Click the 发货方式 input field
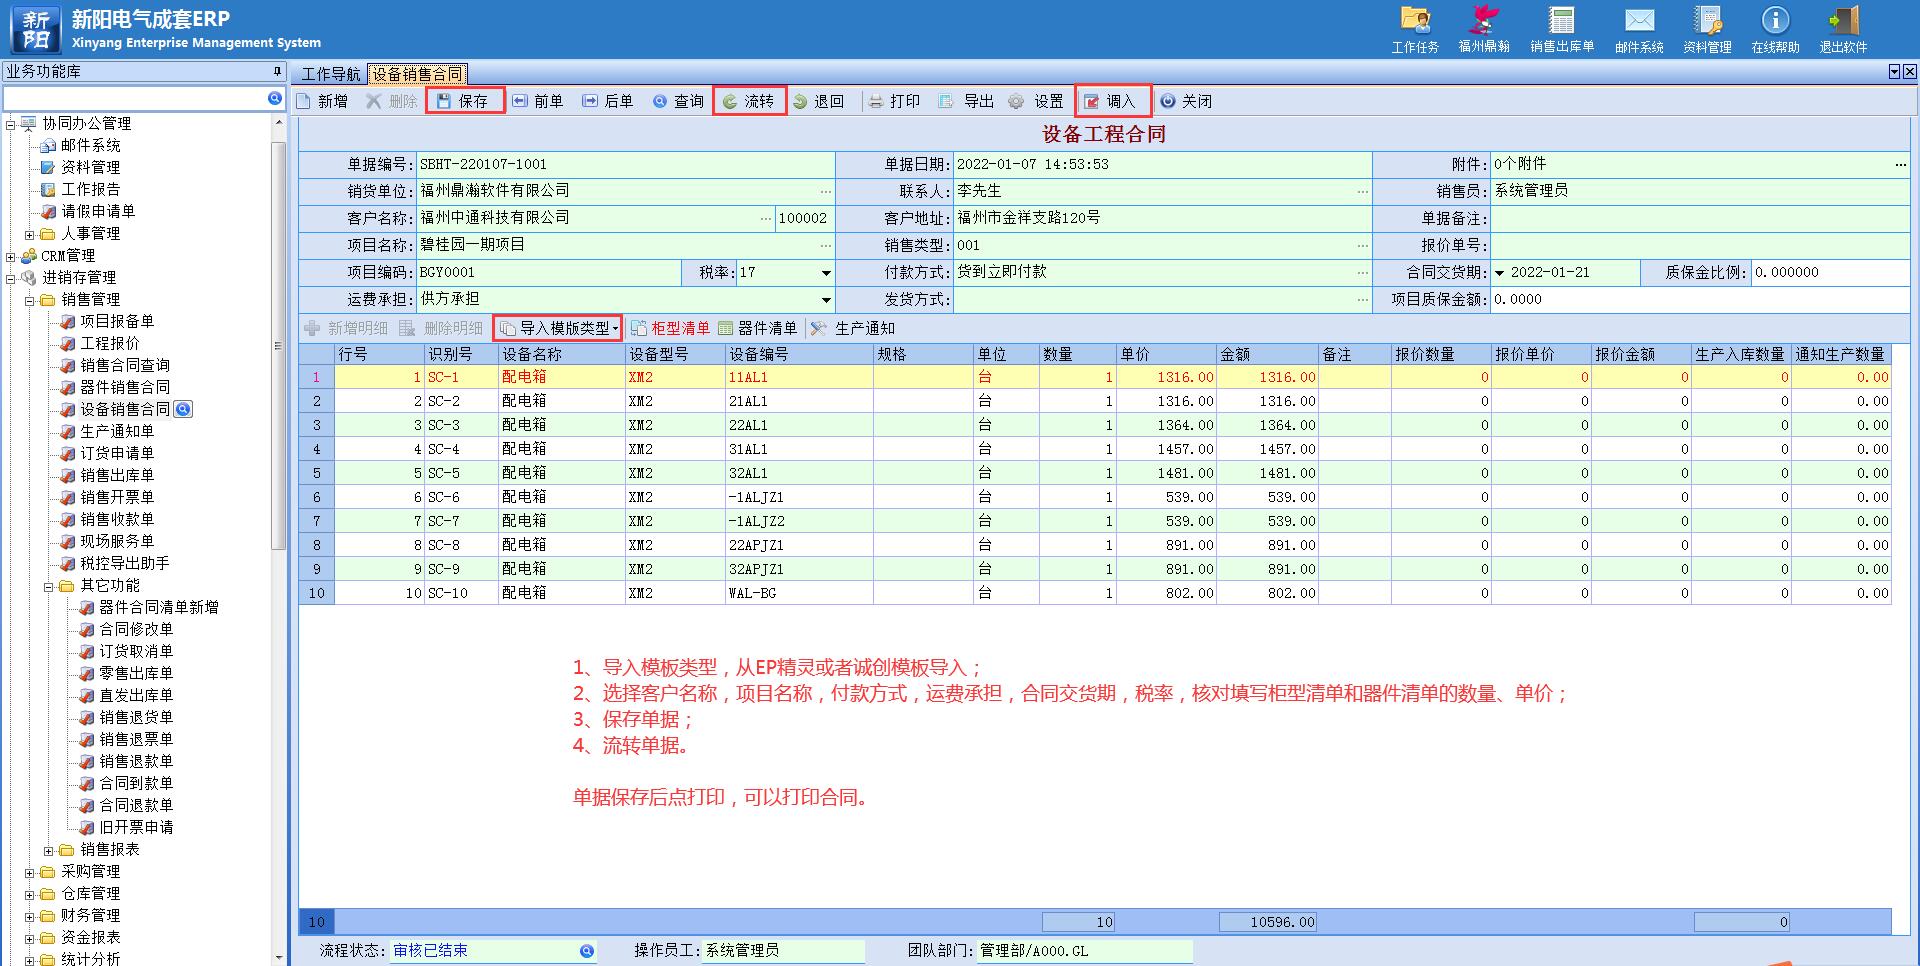 [1155, 299]
